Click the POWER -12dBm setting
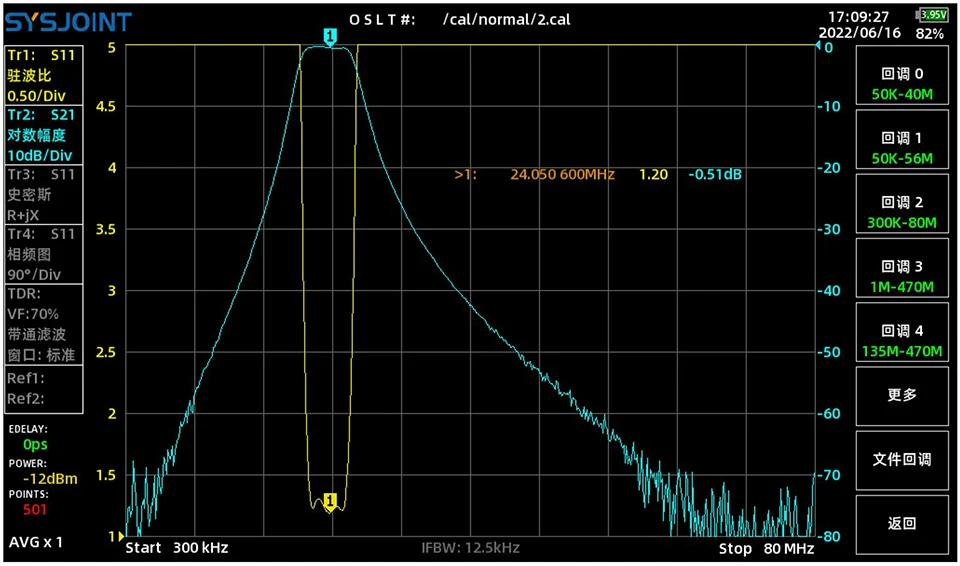 tap(50, 478)
